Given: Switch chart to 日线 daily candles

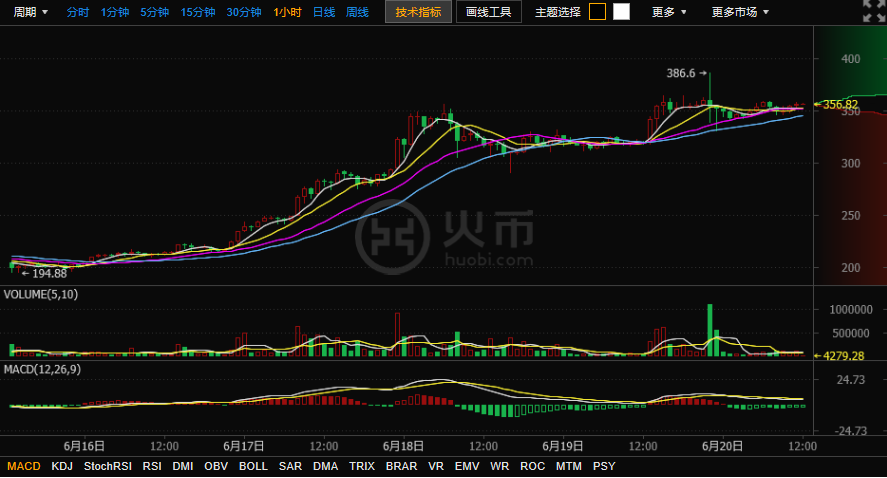Looking at the screenshot, I should [x=323, y=12].
